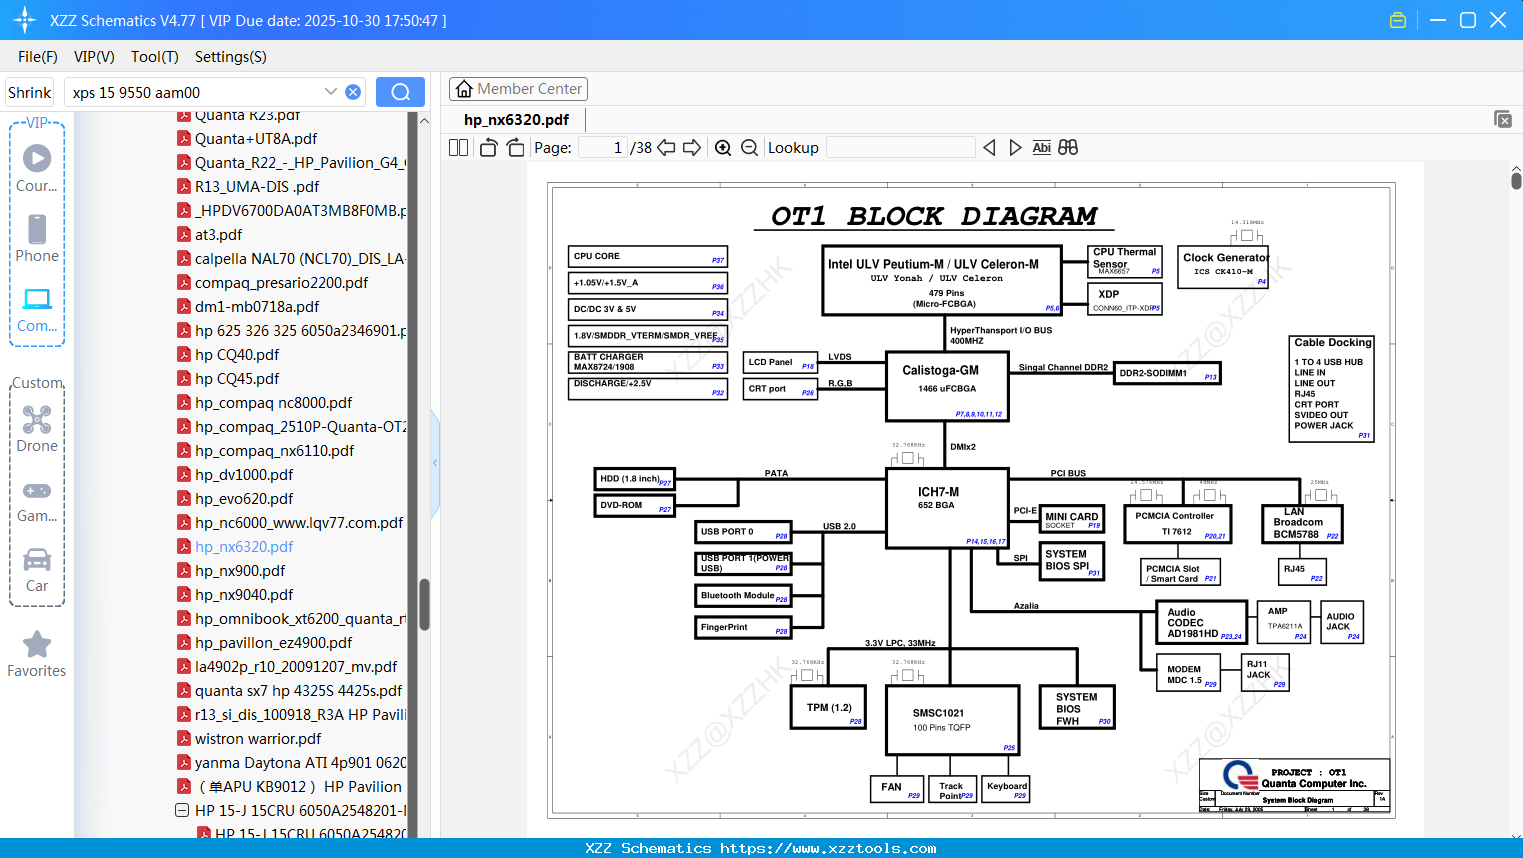Screen dimensions: 1523x858
Task: Open hp_pavillon_ez4900.pdf file
Action: (273, 643)
